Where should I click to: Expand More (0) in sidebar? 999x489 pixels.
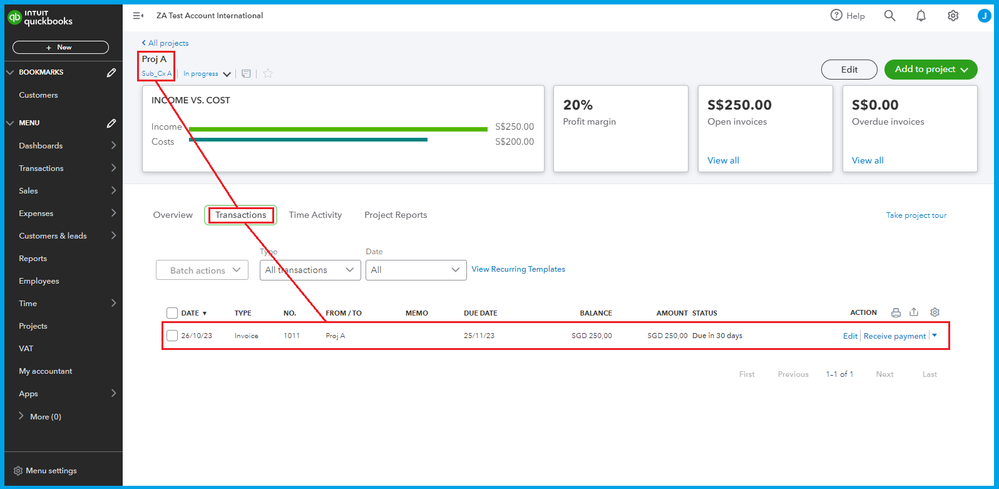coord(40,416)
